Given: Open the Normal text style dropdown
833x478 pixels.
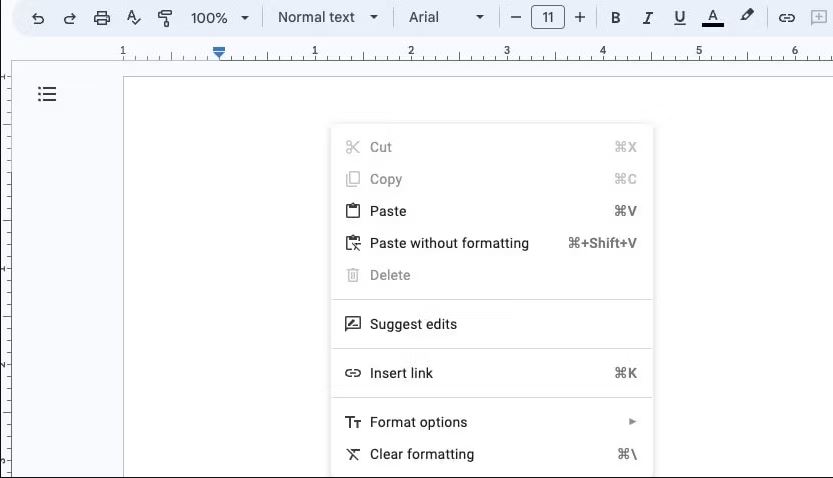Looking at the screenshot, I should pos(328,18).
